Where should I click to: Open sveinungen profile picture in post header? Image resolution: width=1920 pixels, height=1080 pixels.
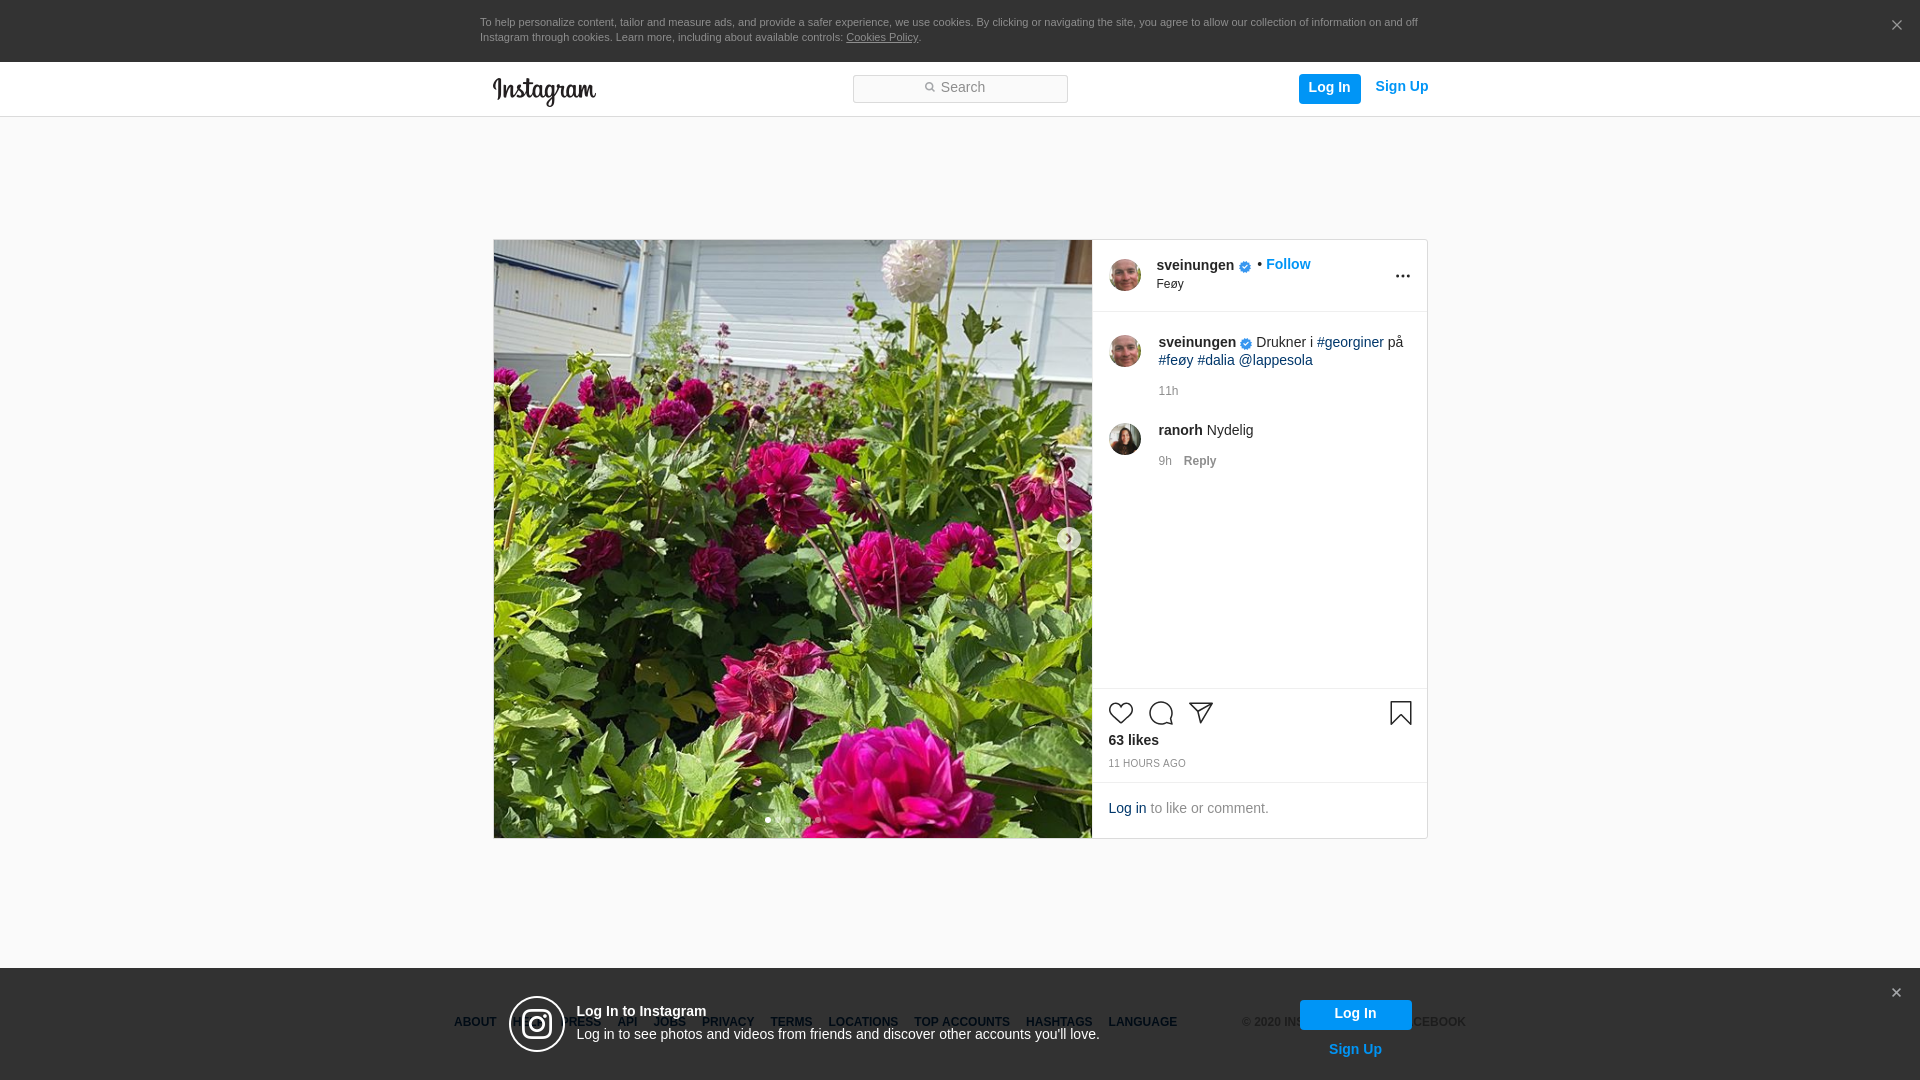[1125, 275]
